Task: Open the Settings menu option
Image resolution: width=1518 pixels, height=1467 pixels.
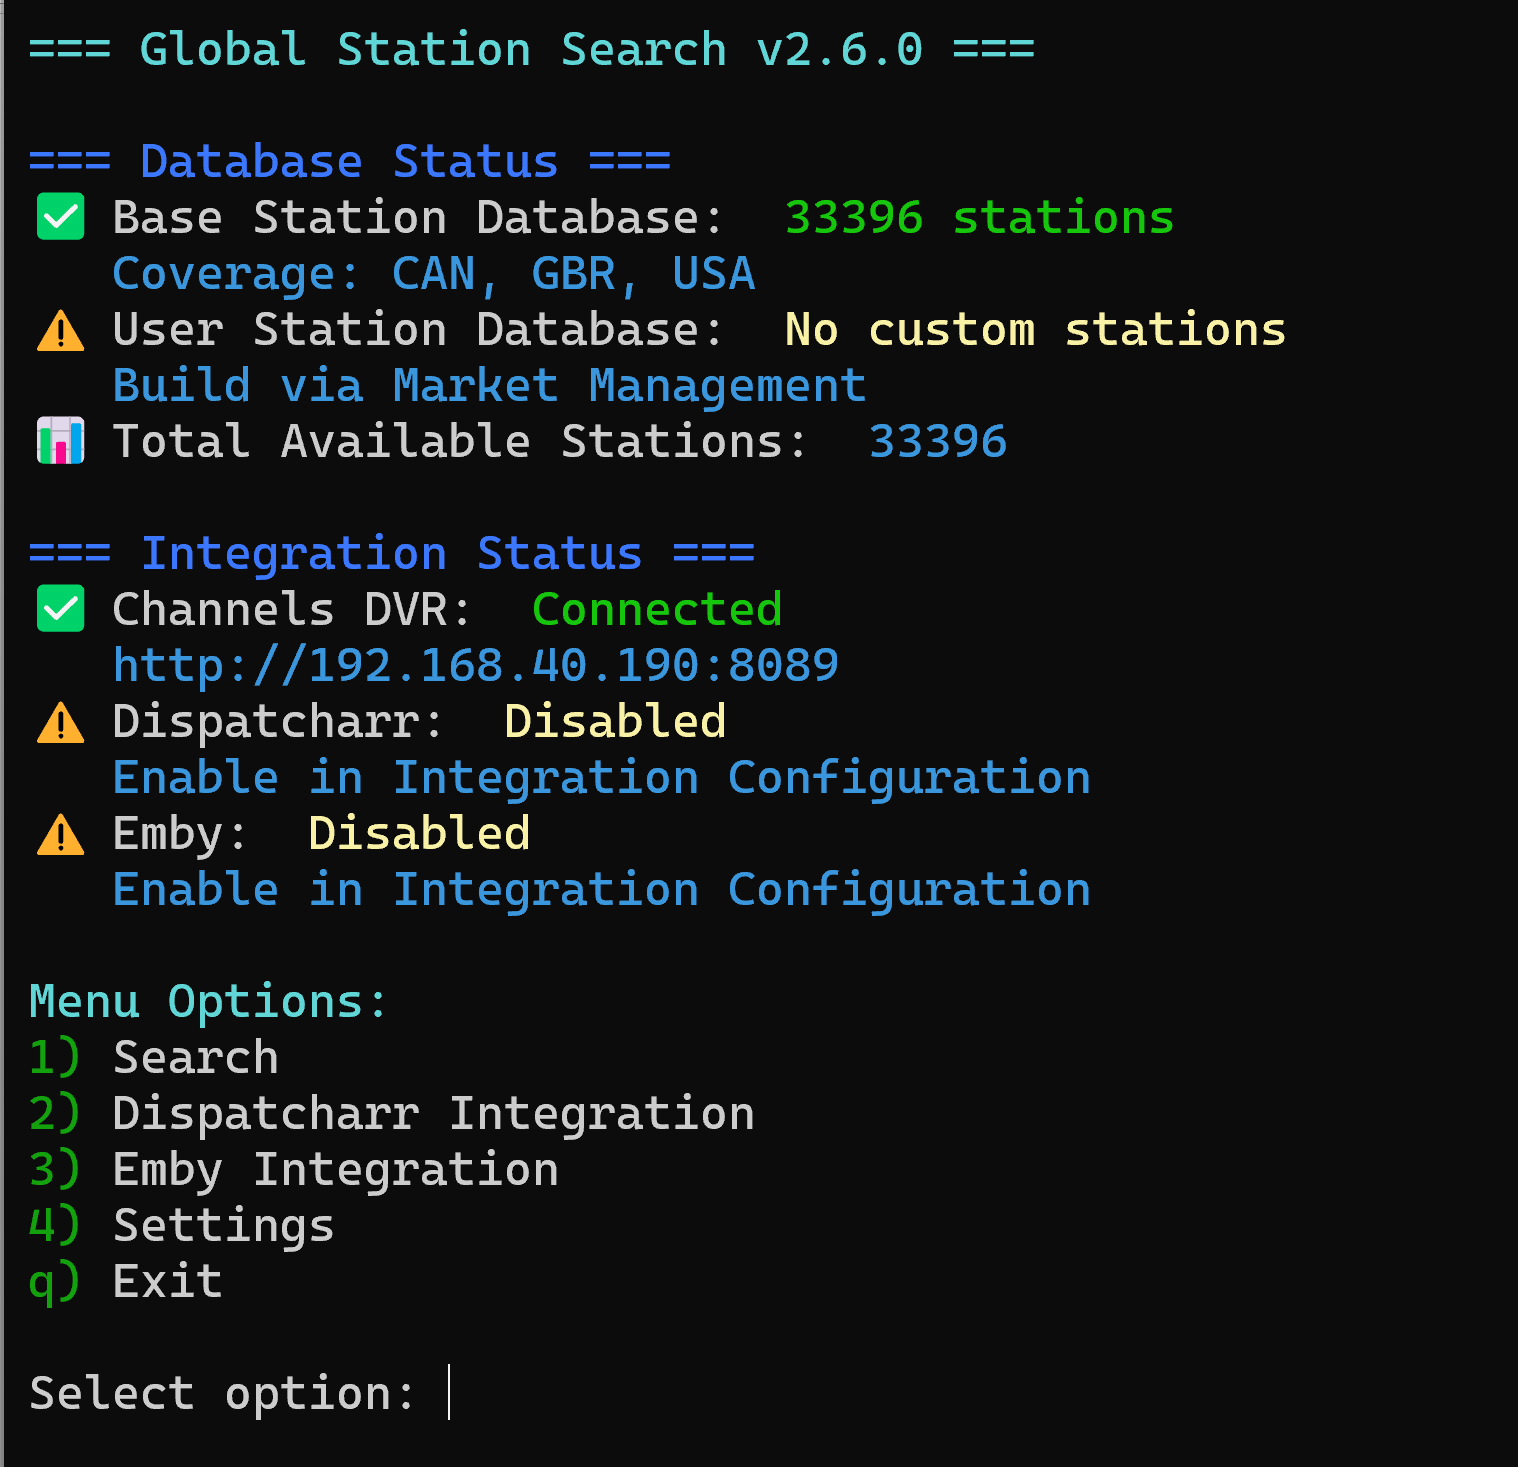Action: [x=223, y=1226]
